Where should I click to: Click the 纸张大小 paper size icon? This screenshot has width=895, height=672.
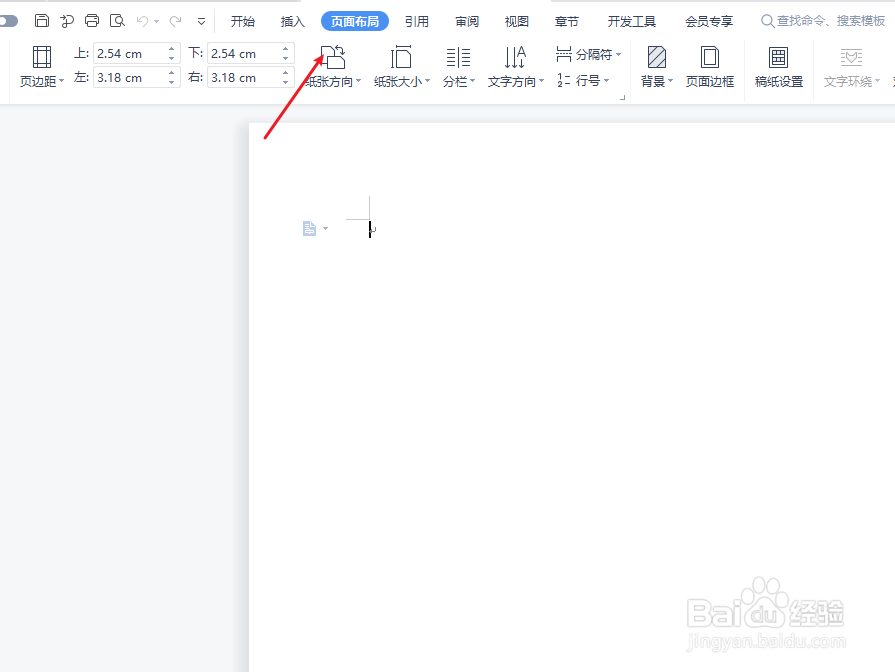401,58
